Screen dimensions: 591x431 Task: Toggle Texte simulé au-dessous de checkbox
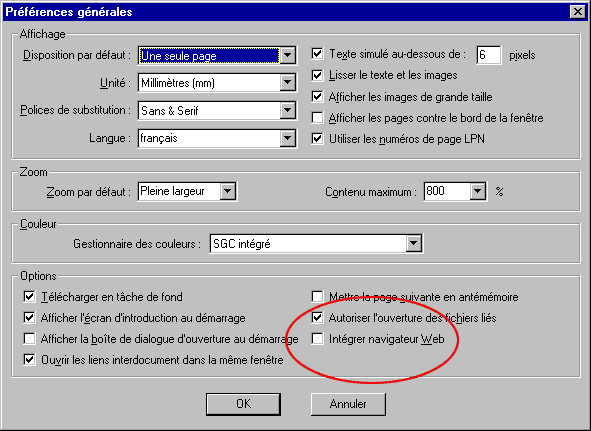pos(317,54)
